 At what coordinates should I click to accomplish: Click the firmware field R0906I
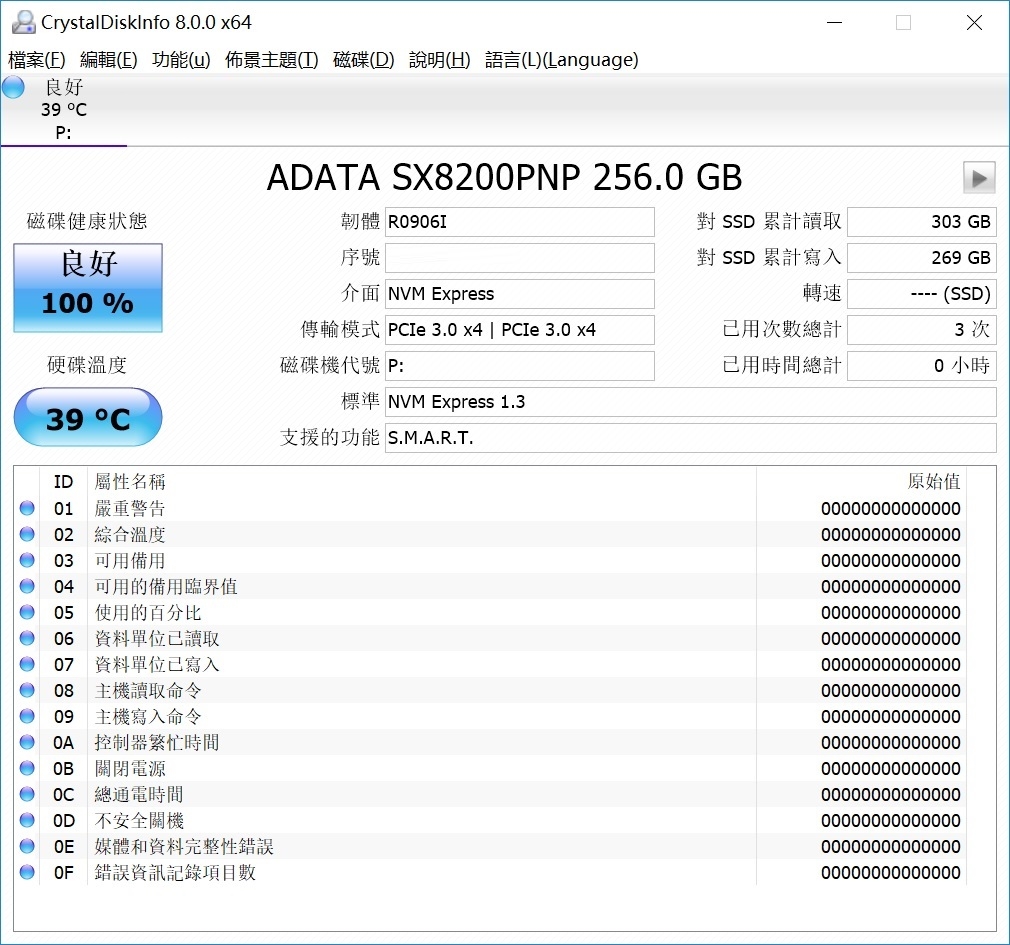click(x=520, y=222)
